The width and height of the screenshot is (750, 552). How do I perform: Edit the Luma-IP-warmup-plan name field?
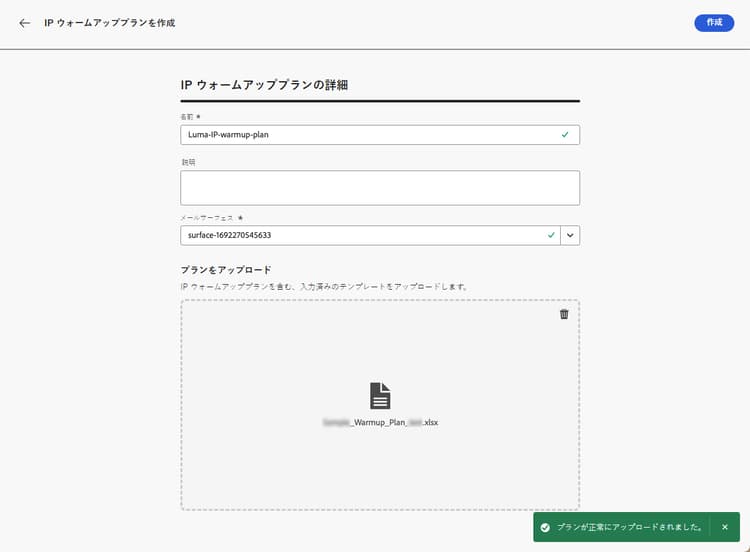380,135
